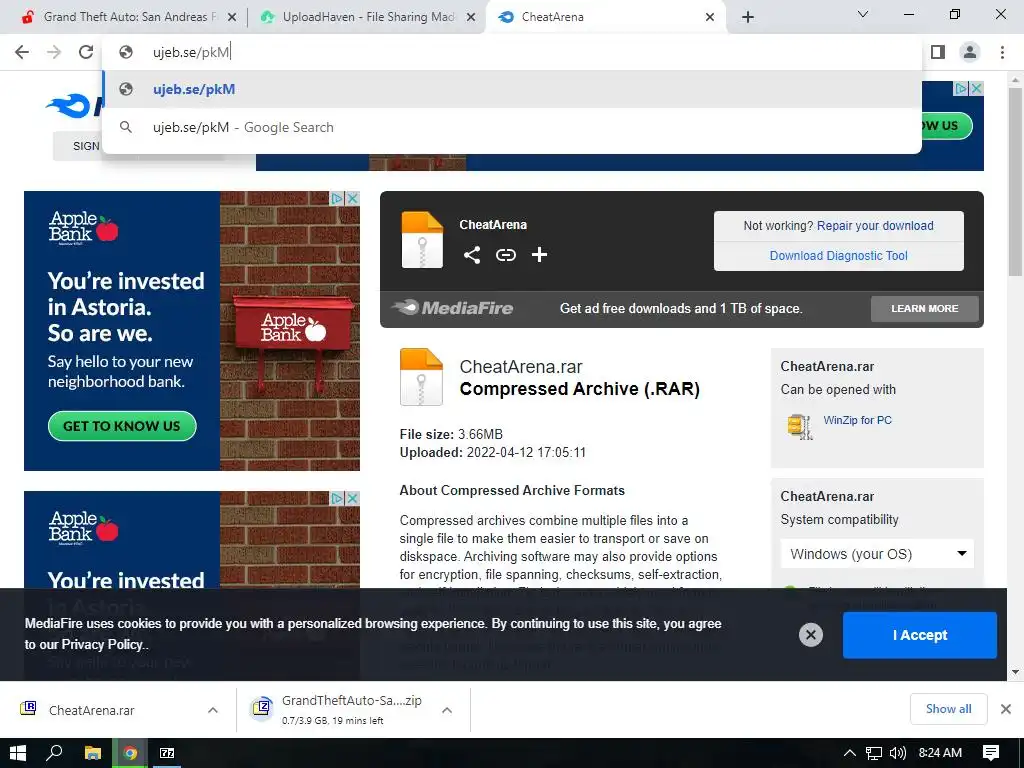
Task: Open the 7-Zip taskbar icon
Action: [167, 753]
